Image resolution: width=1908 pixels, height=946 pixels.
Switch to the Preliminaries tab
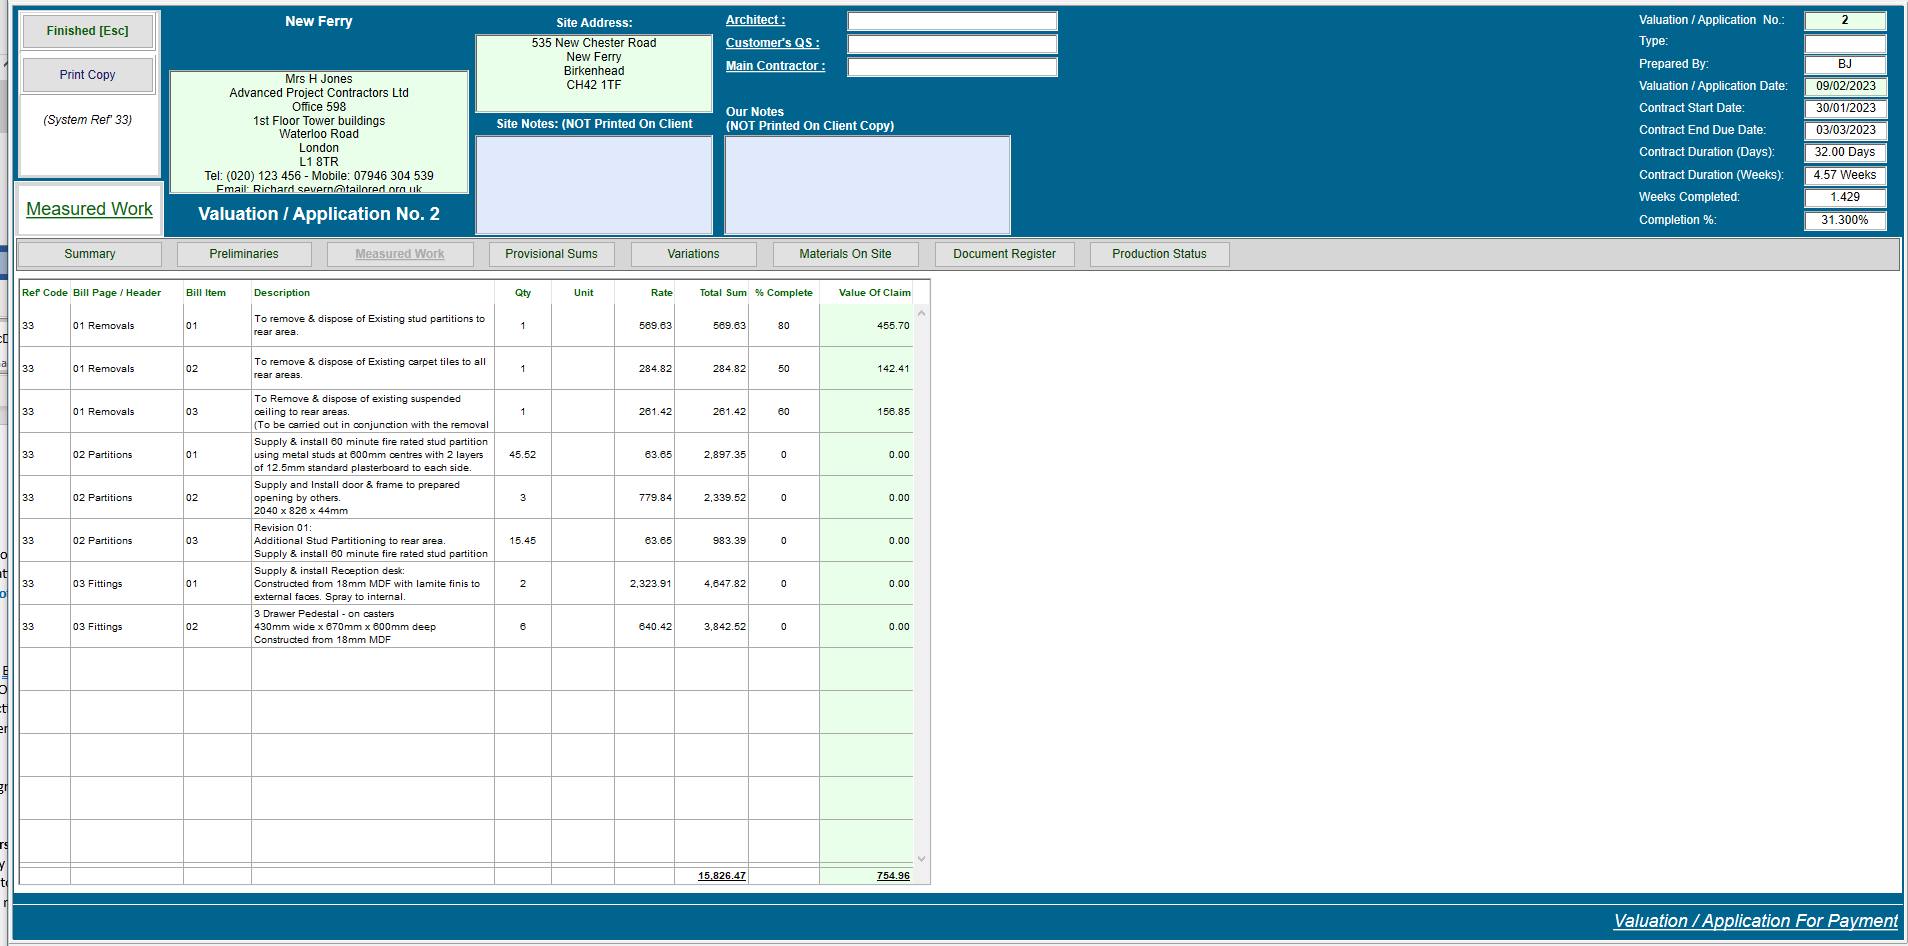tap(244, 254)
